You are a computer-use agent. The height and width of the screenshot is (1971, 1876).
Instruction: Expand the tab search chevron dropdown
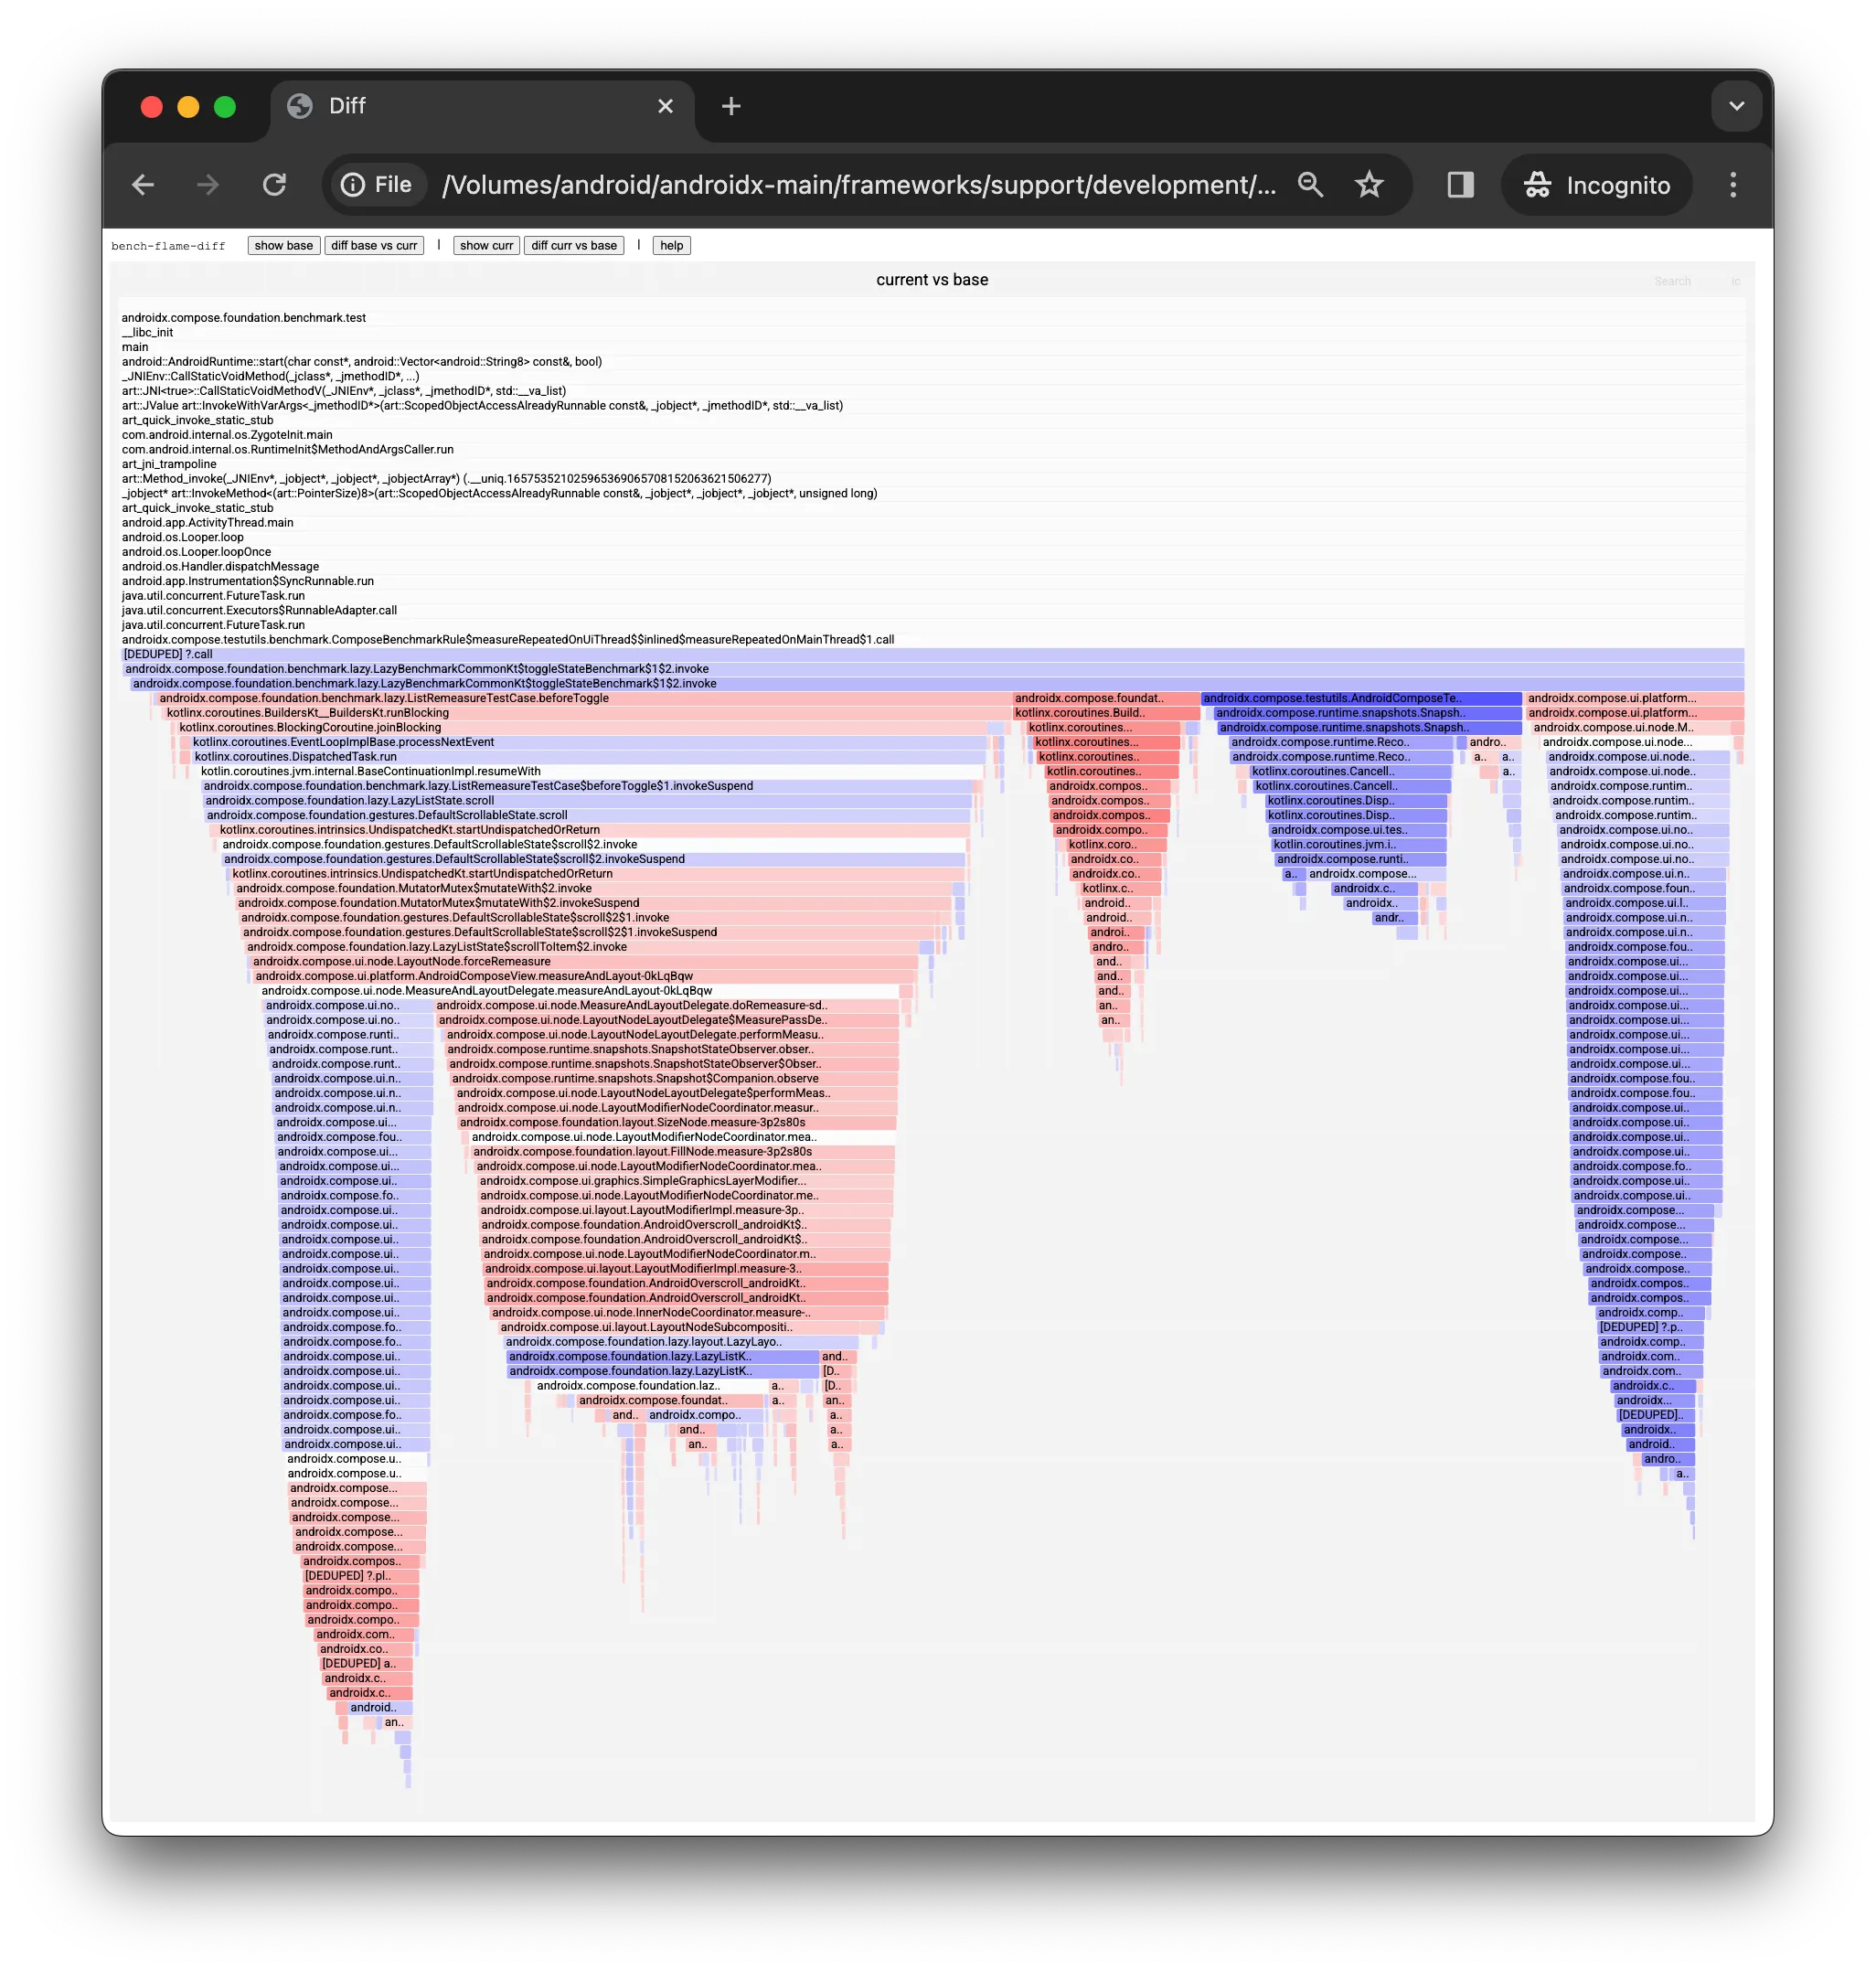[1736, 106]
